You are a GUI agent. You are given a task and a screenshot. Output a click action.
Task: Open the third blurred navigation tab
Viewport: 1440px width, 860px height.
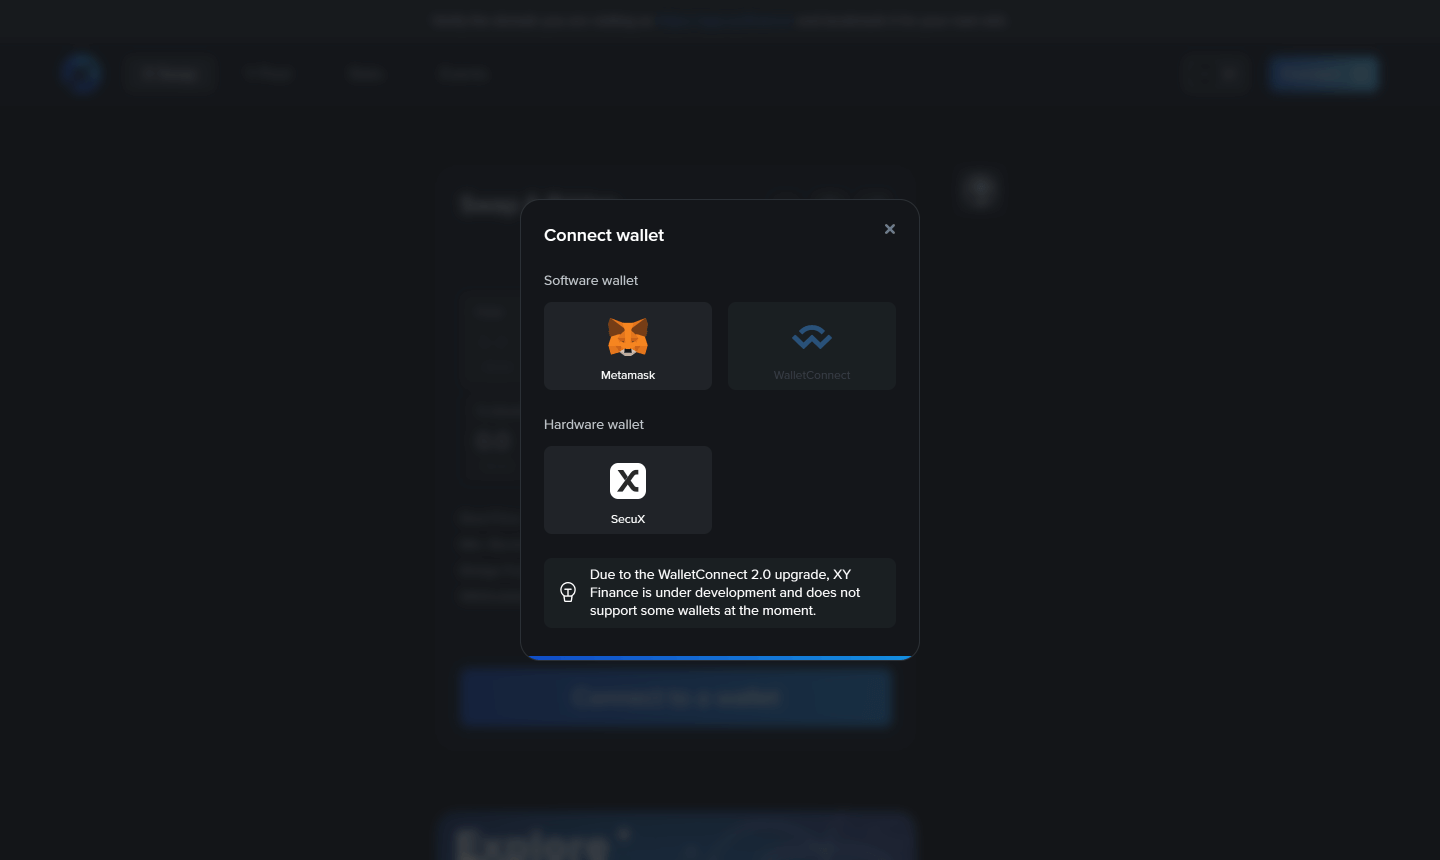pyautogui.click(x=366, y=74)
